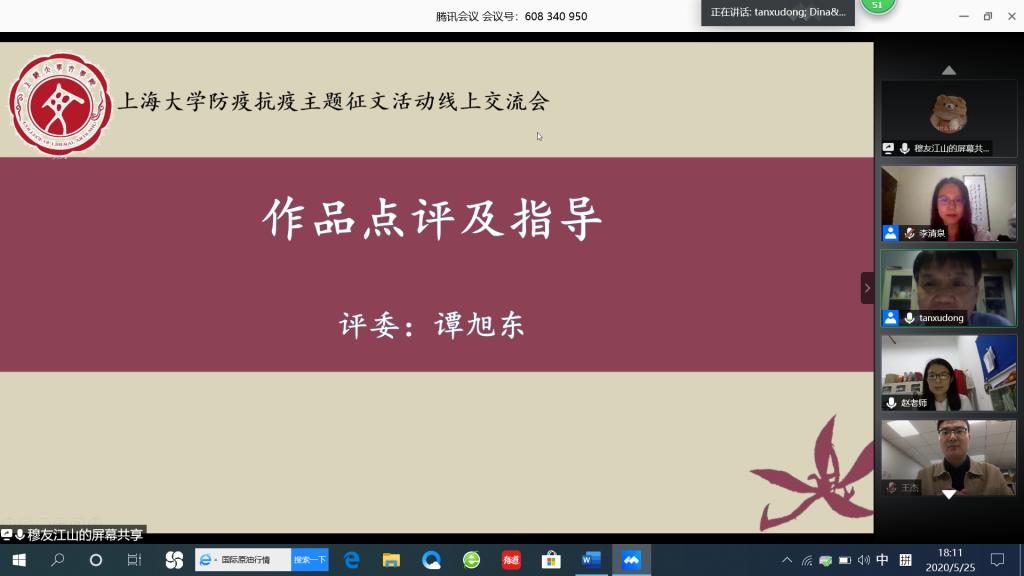Click the 搜索一下 search button
The image size is (1024, 576).
309,560
